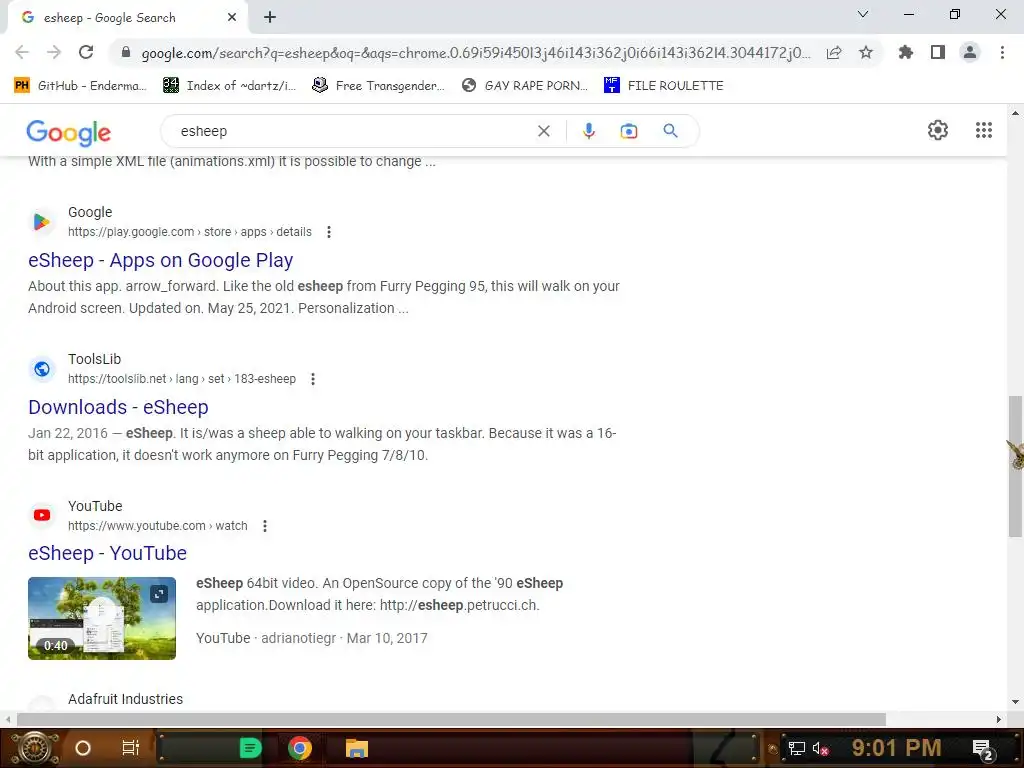
Task: Search by image with the camera icon
Action: [x=628, y=131]
